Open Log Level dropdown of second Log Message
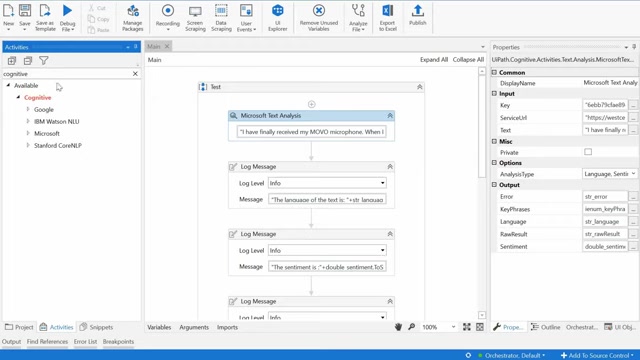The width and height of the screenshot is (640, 360). coord(382,250)
